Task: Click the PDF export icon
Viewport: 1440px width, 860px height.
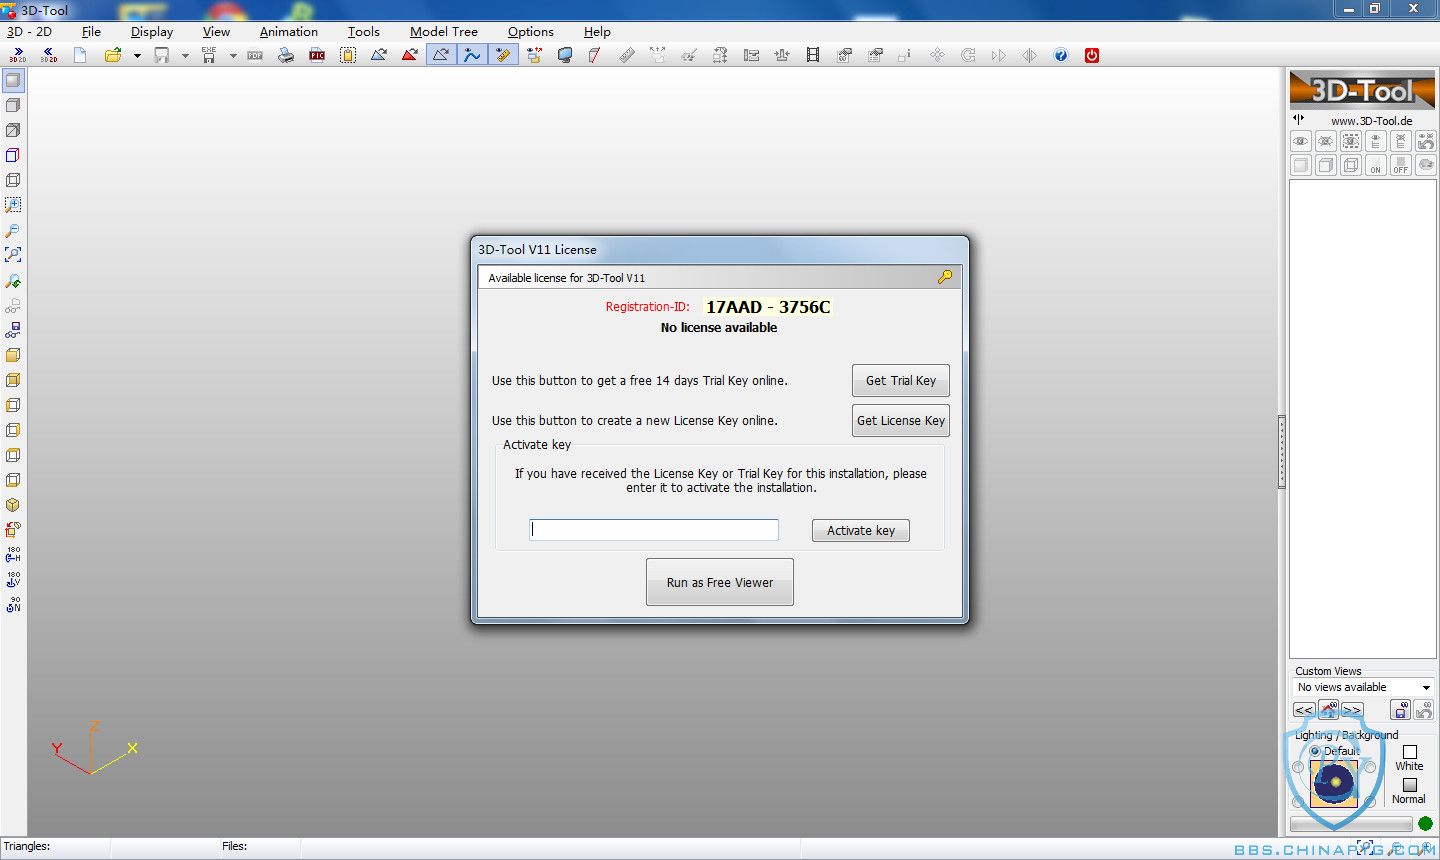Action: [x=255, y=56]
